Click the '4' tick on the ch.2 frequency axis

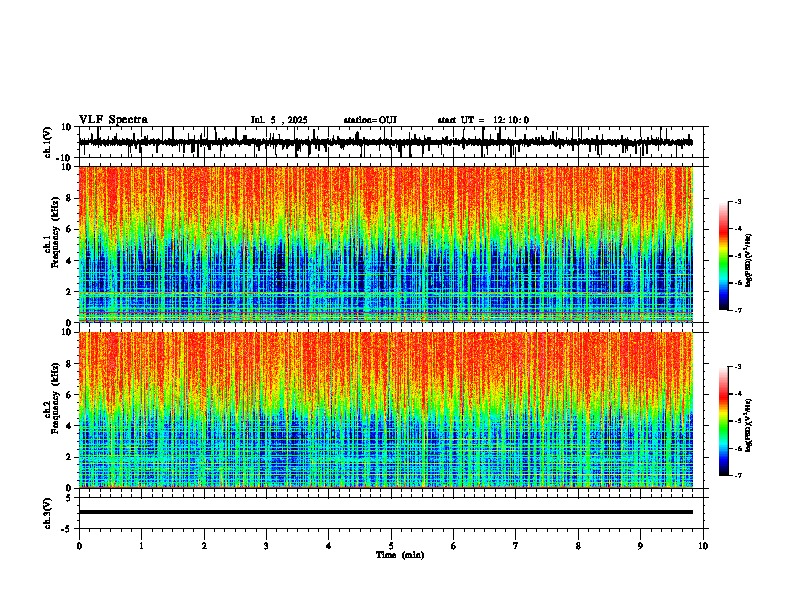pos(70,426)
